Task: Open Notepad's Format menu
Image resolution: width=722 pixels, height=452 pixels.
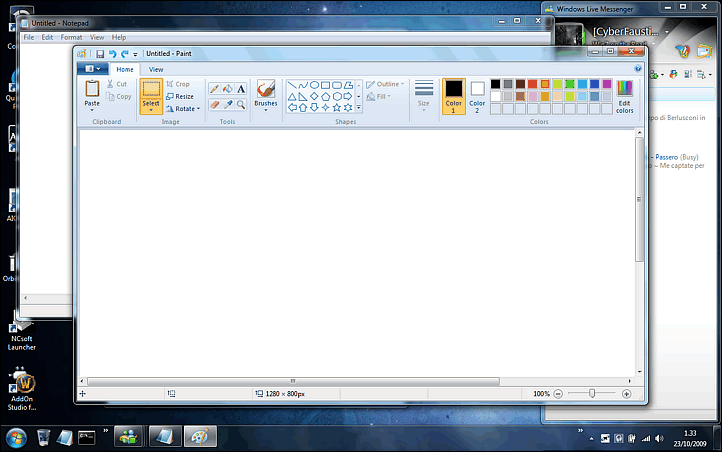Action: pos(71,37)
